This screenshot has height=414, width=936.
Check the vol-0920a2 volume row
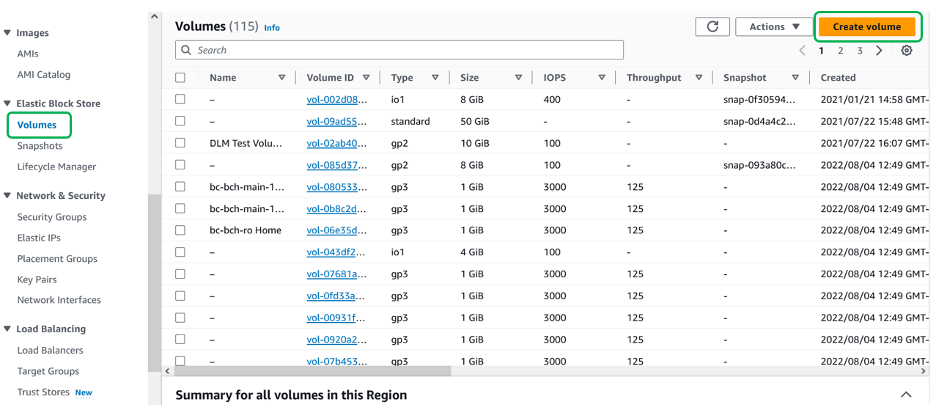click(180, 339)
